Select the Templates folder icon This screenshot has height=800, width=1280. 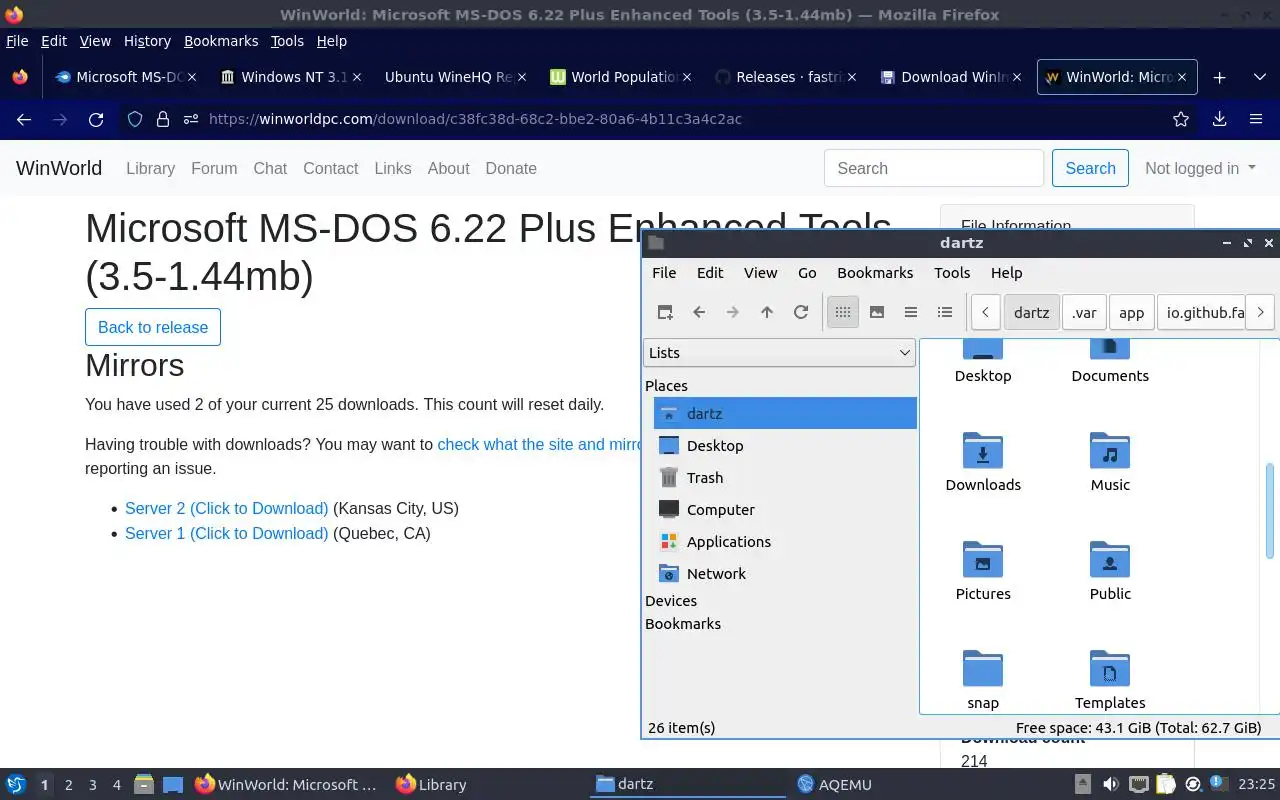click(1110, 669)
